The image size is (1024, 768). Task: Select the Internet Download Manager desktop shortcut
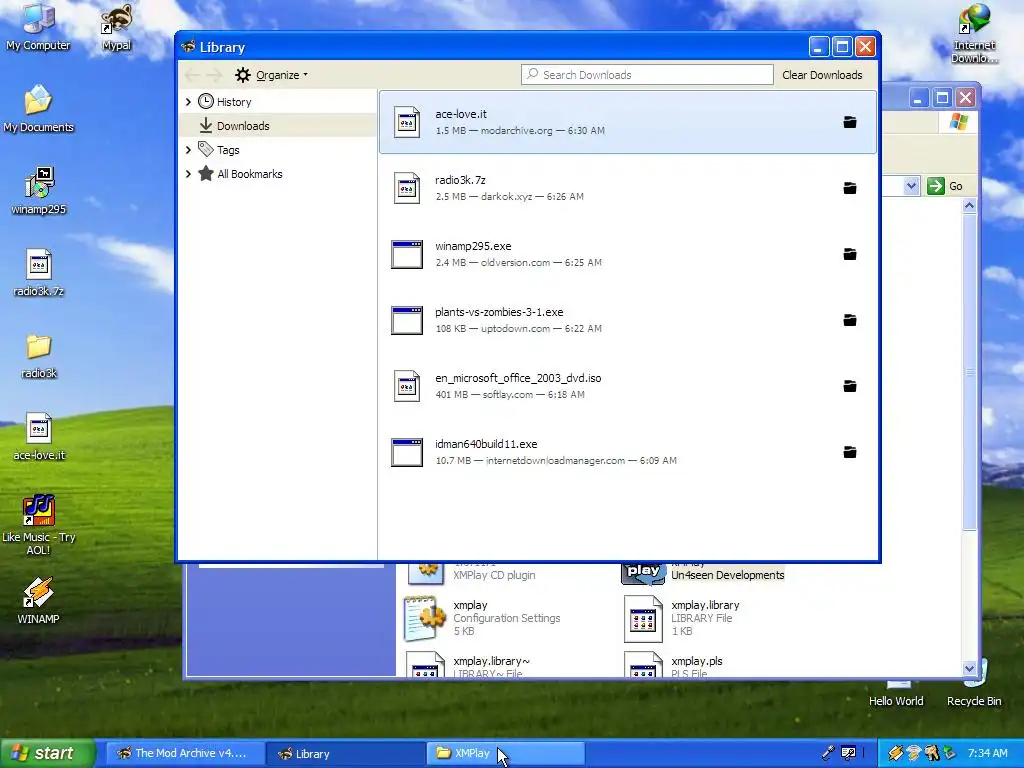pyautogui.click(x=974, y=33)
